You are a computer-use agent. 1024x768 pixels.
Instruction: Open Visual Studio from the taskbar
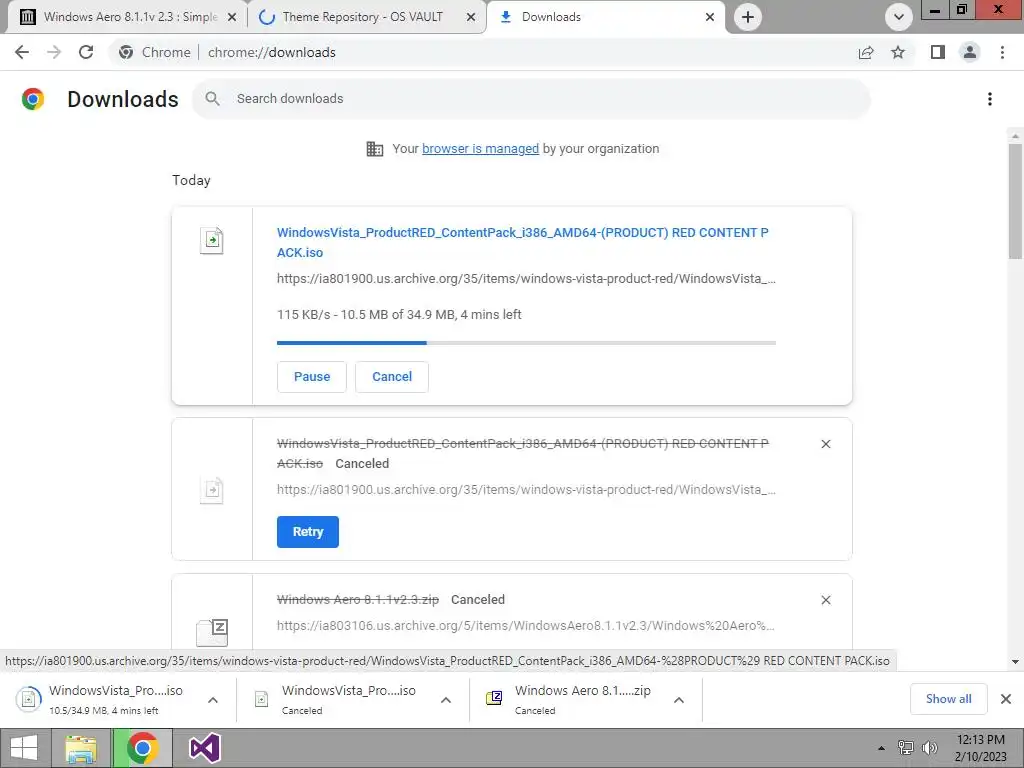tap(204, 748)
